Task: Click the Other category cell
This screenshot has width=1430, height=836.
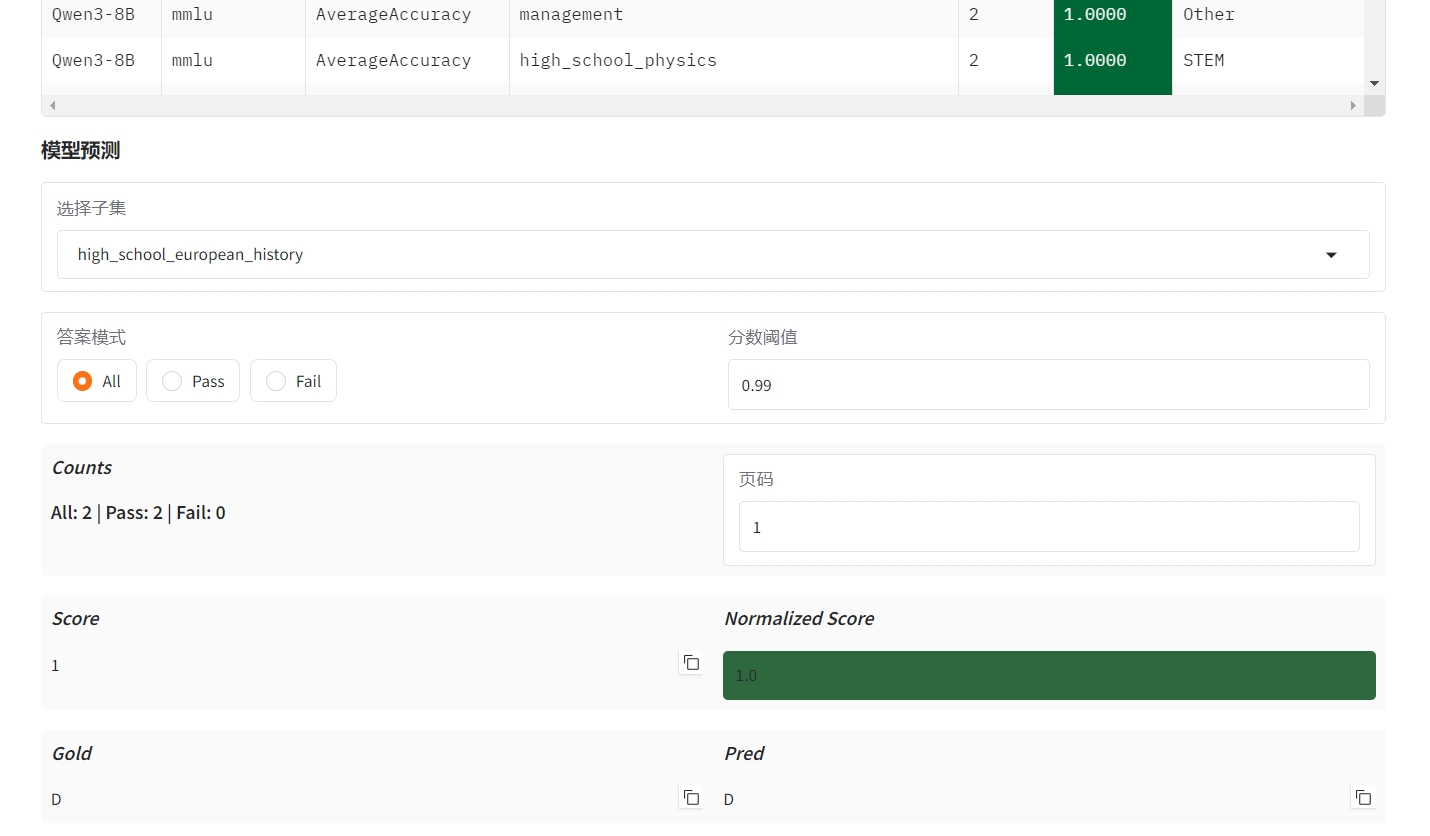Action: tap(1208, 15)
